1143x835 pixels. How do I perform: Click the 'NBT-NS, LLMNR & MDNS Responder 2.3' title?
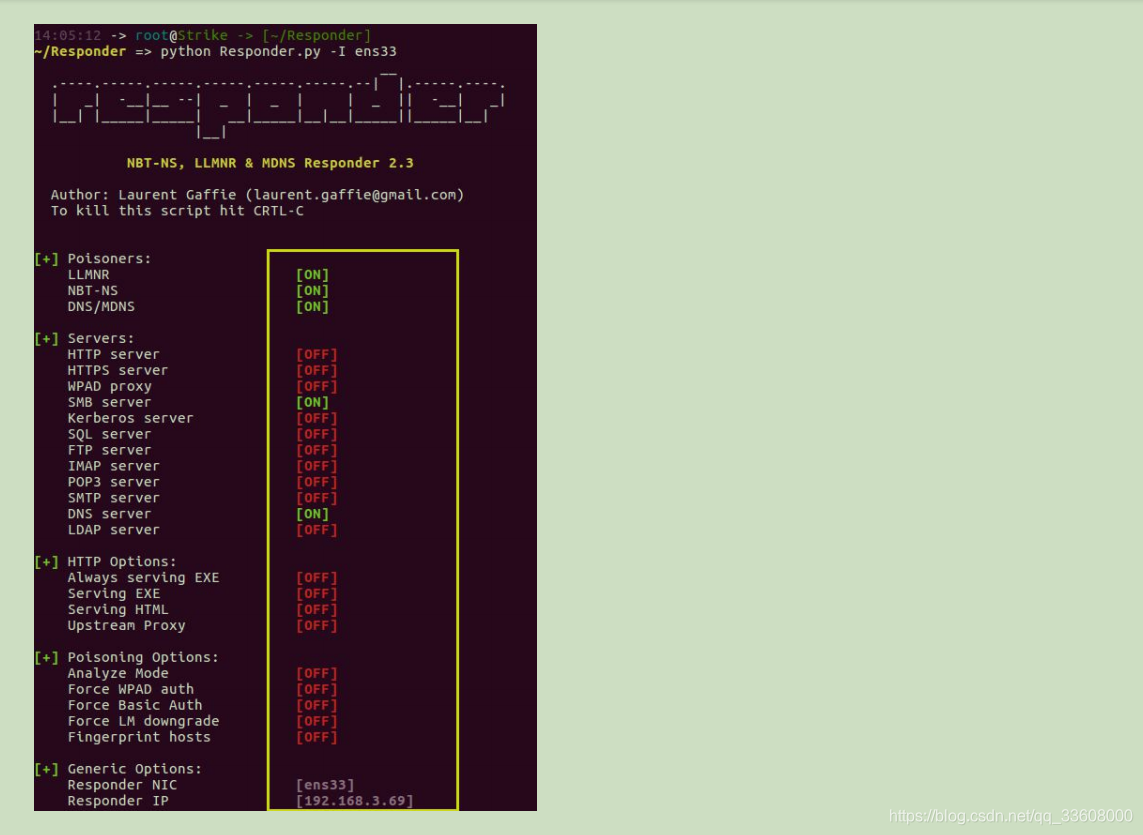270,163
